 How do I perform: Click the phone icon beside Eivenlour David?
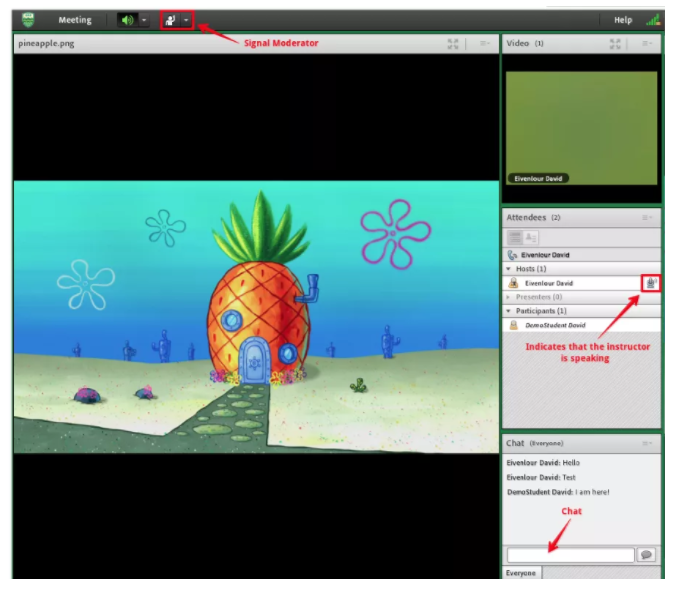[x=512, y=255]
